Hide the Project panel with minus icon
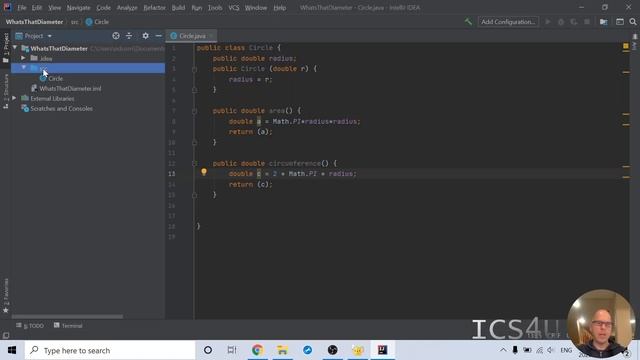The height and width of the screenshot is (360, 640). click(158, 36)
